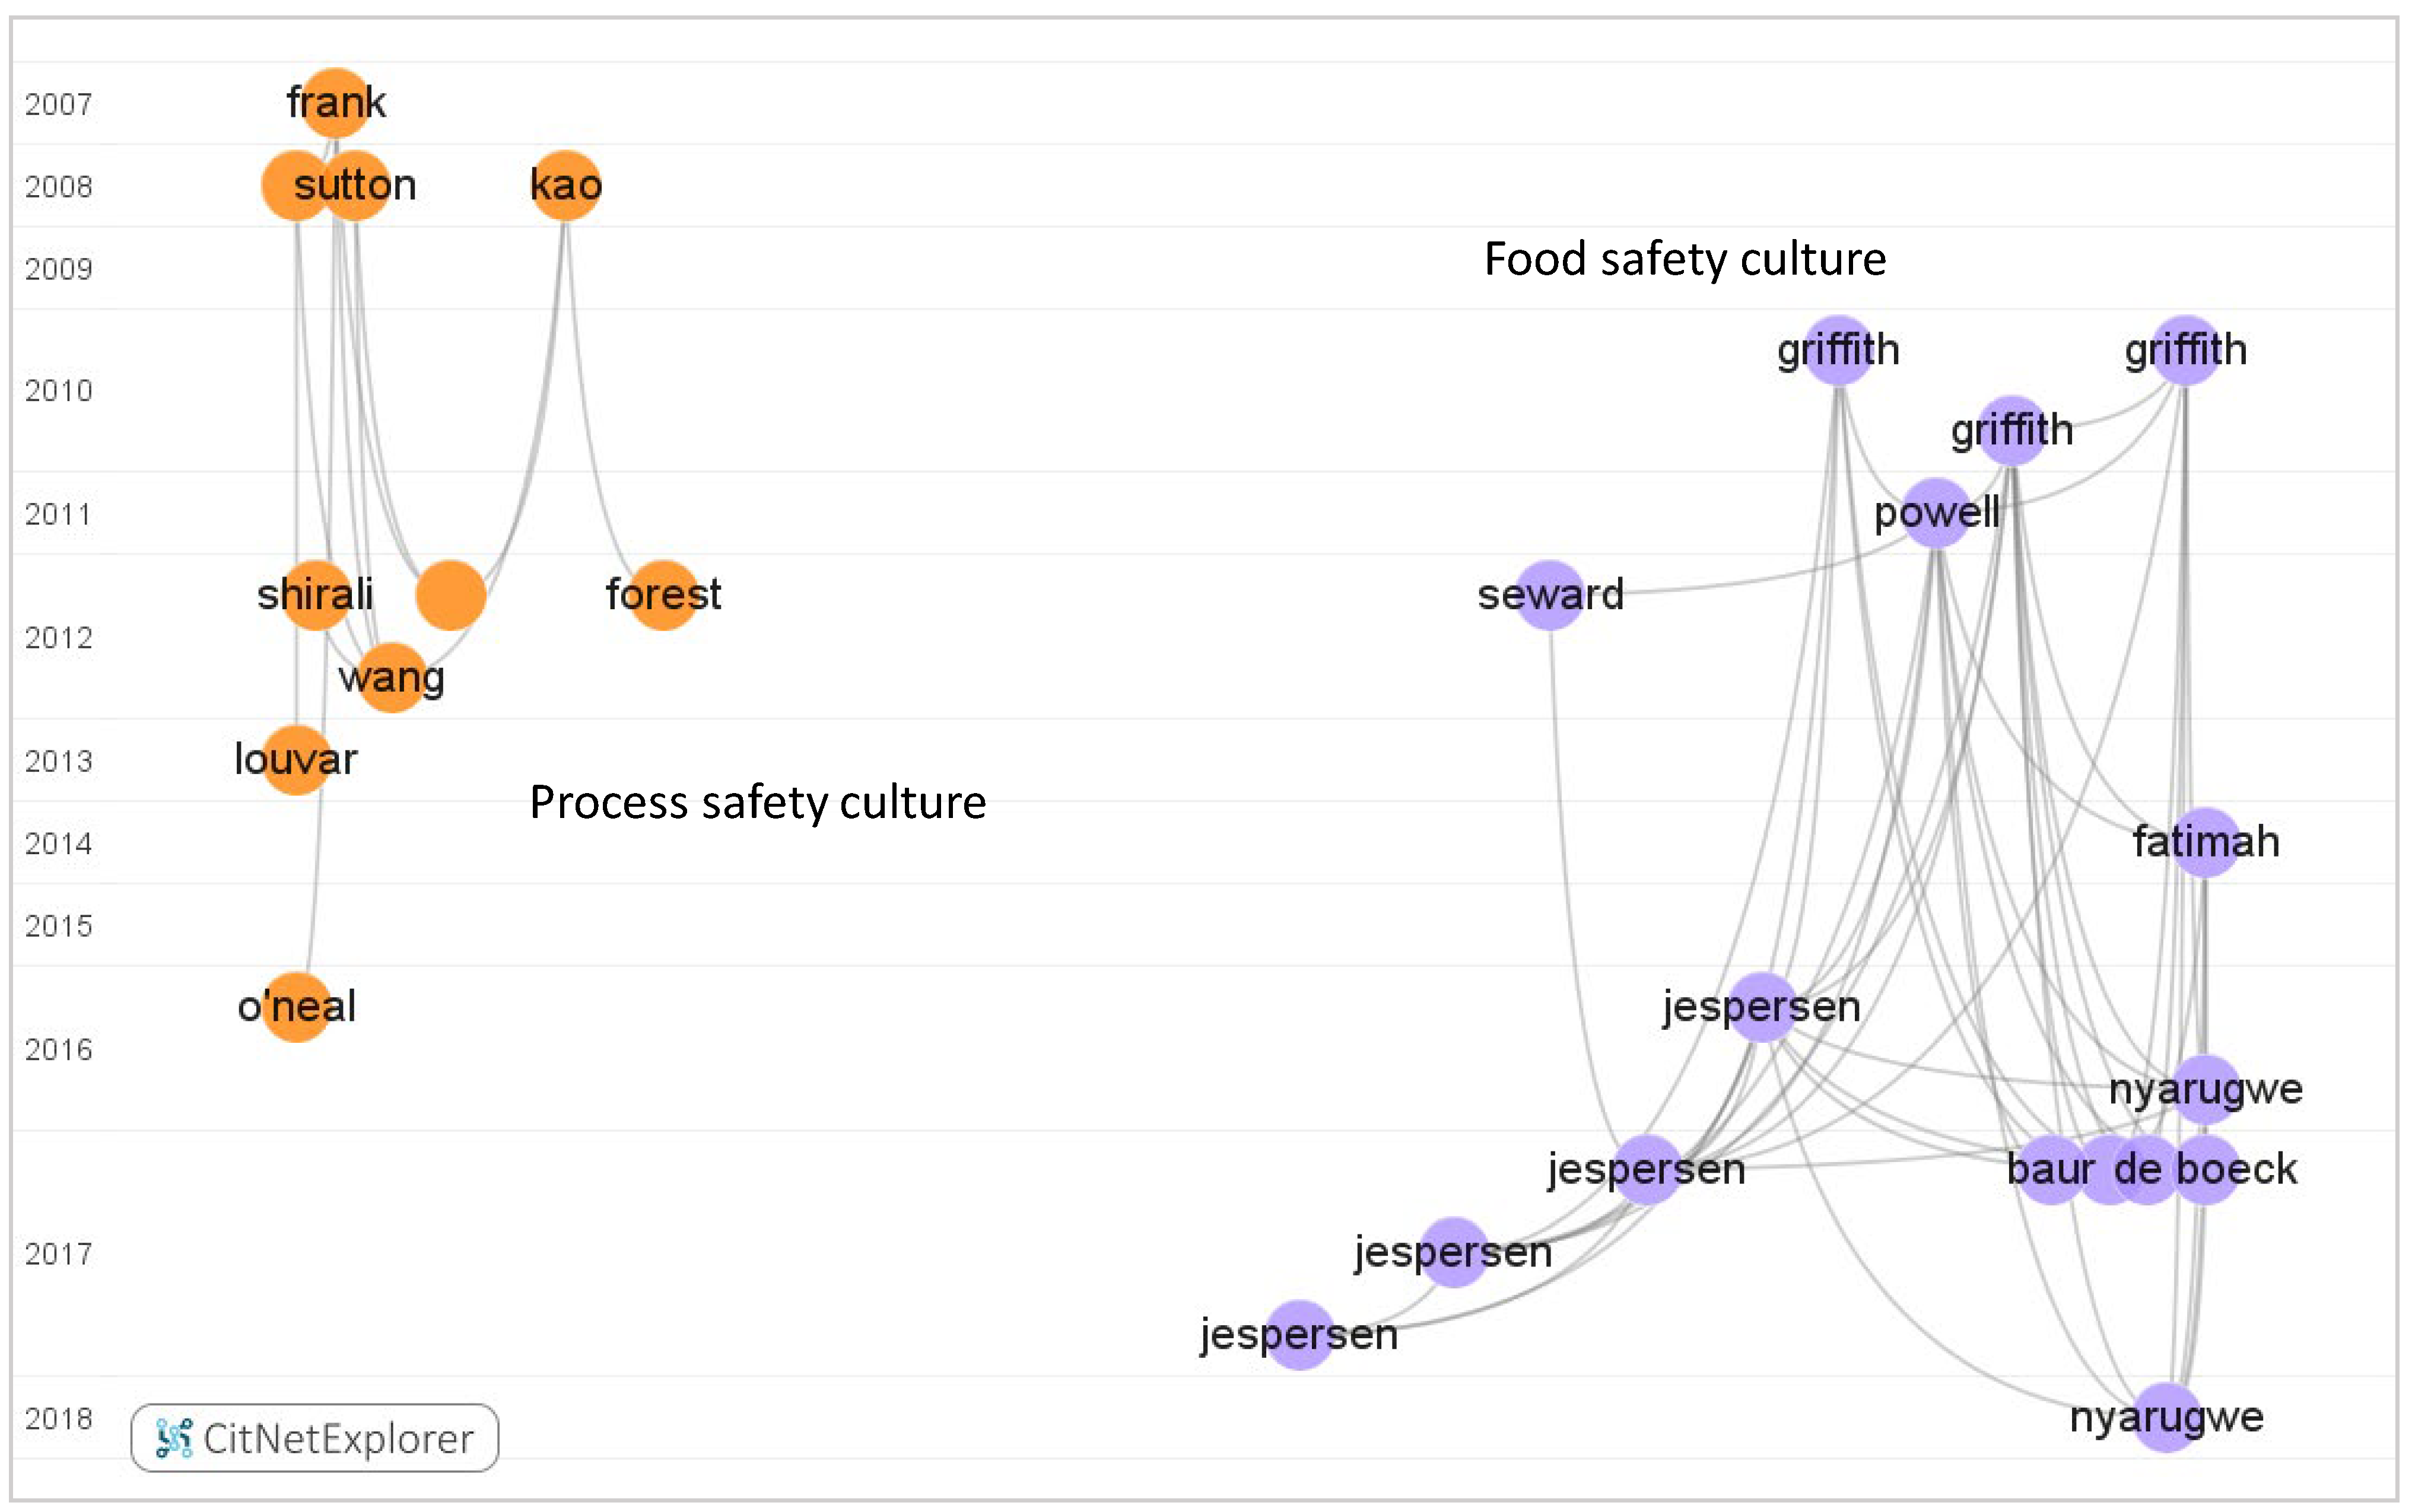Select the forest publication node
This screenshot has height=1512, width=2412.
click(663, 596)
